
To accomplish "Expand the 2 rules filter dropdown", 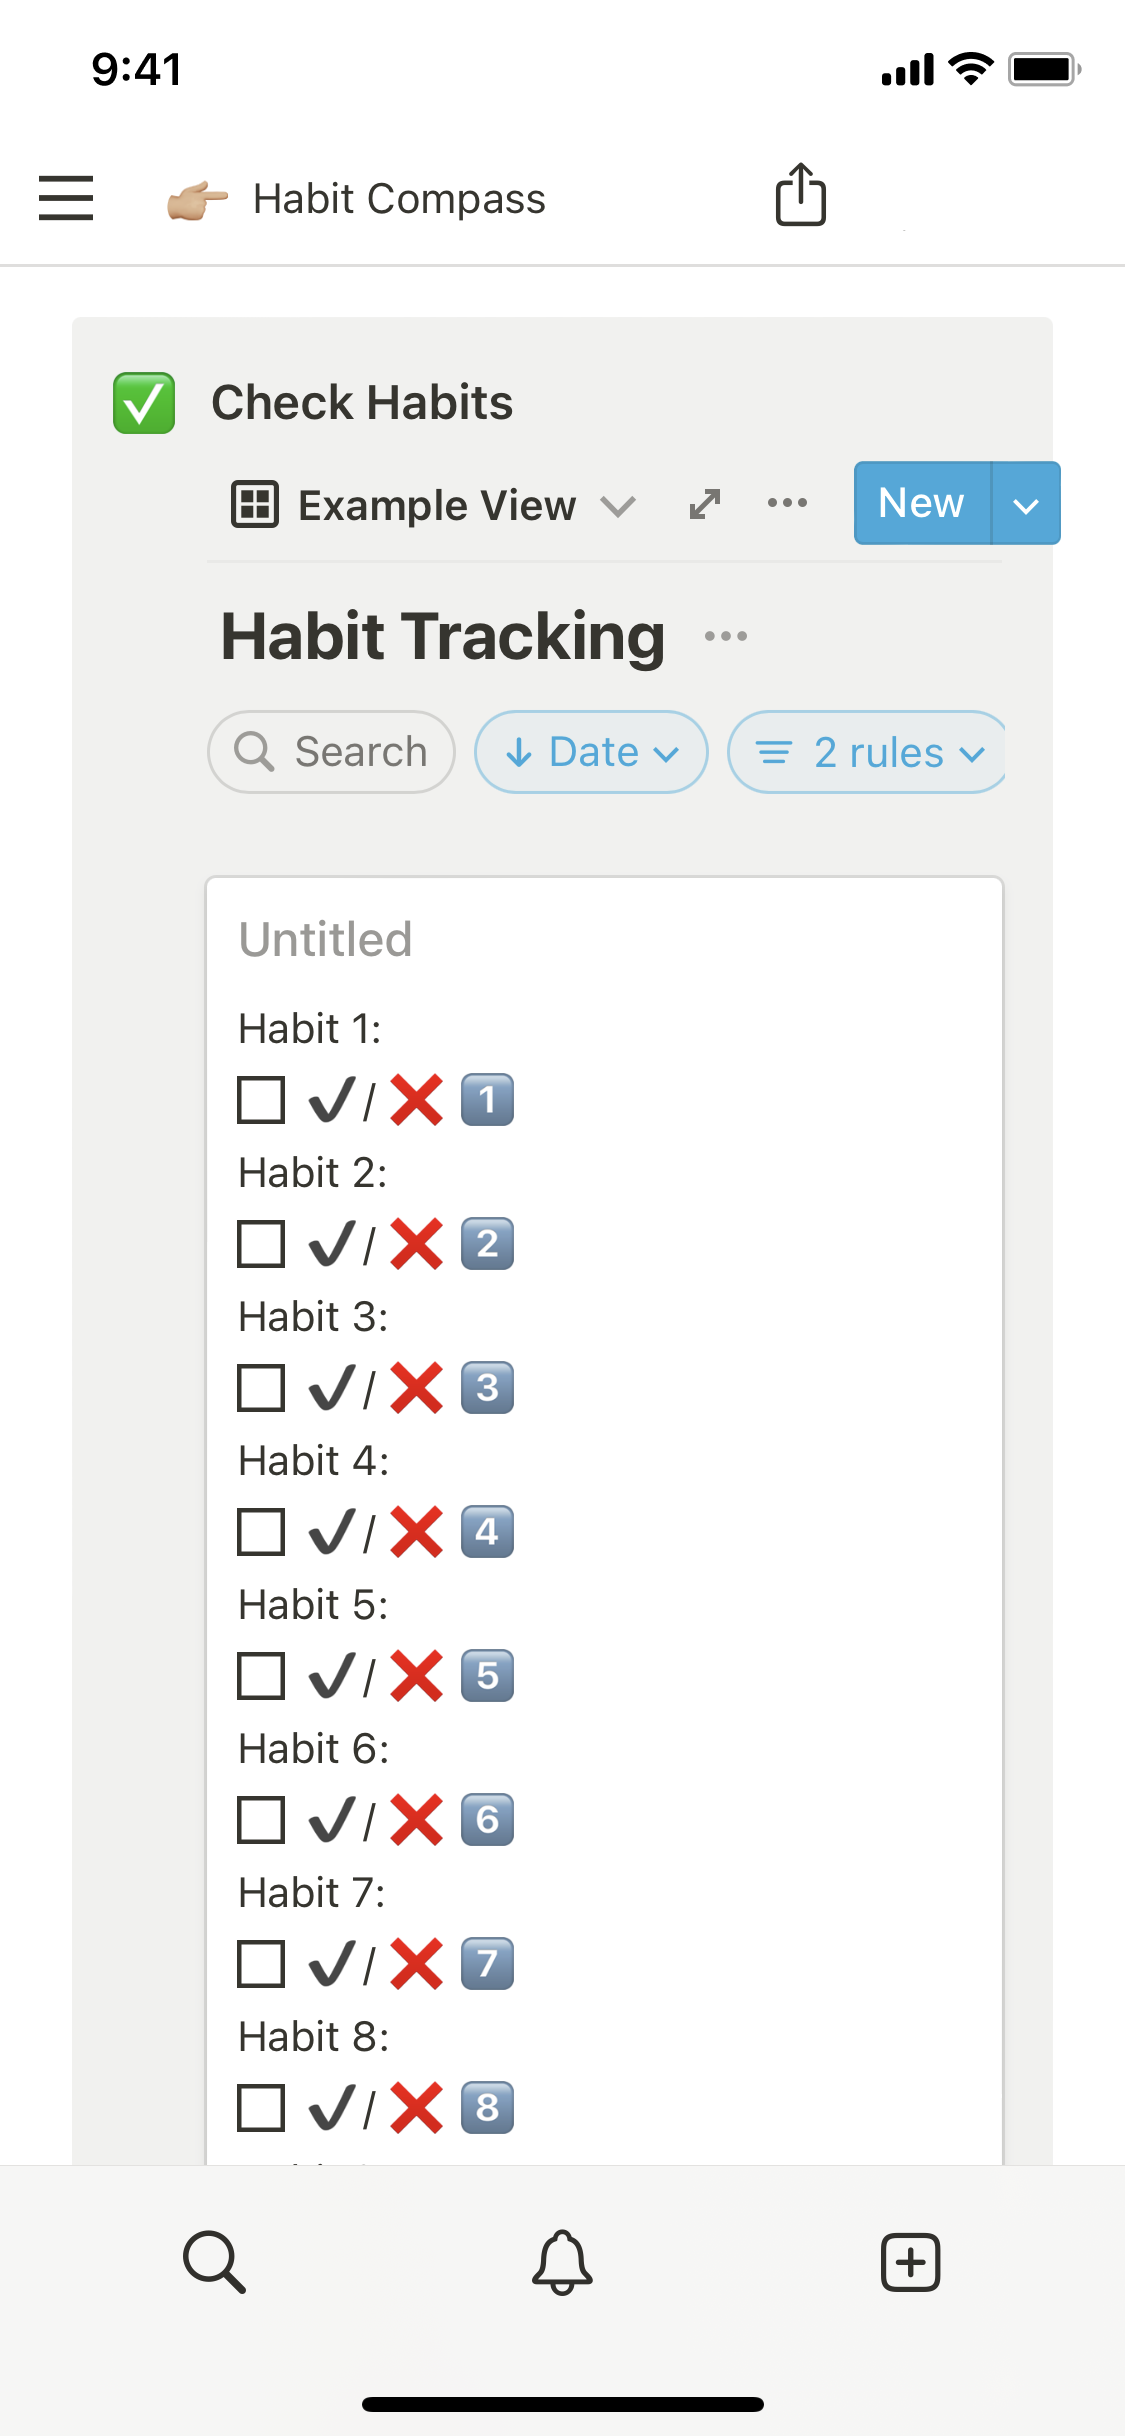I will tap(868, 752).
